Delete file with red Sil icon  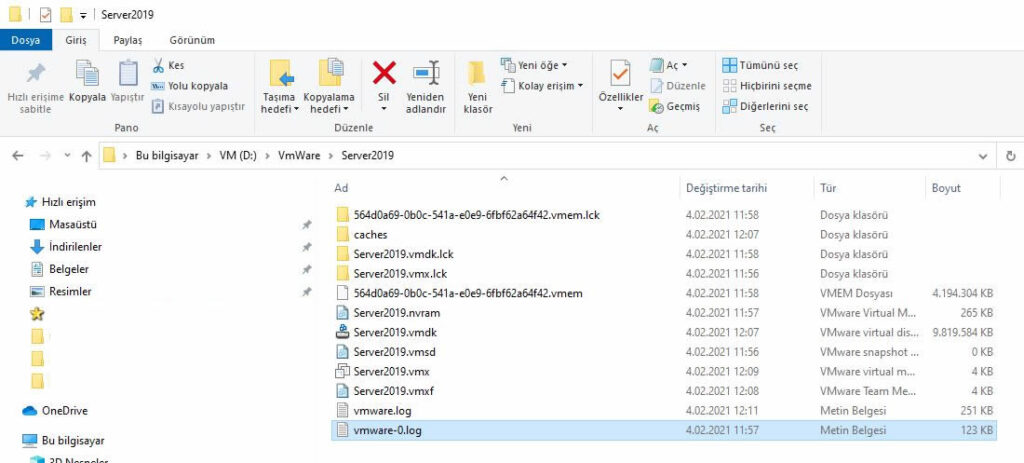point(384,73)
